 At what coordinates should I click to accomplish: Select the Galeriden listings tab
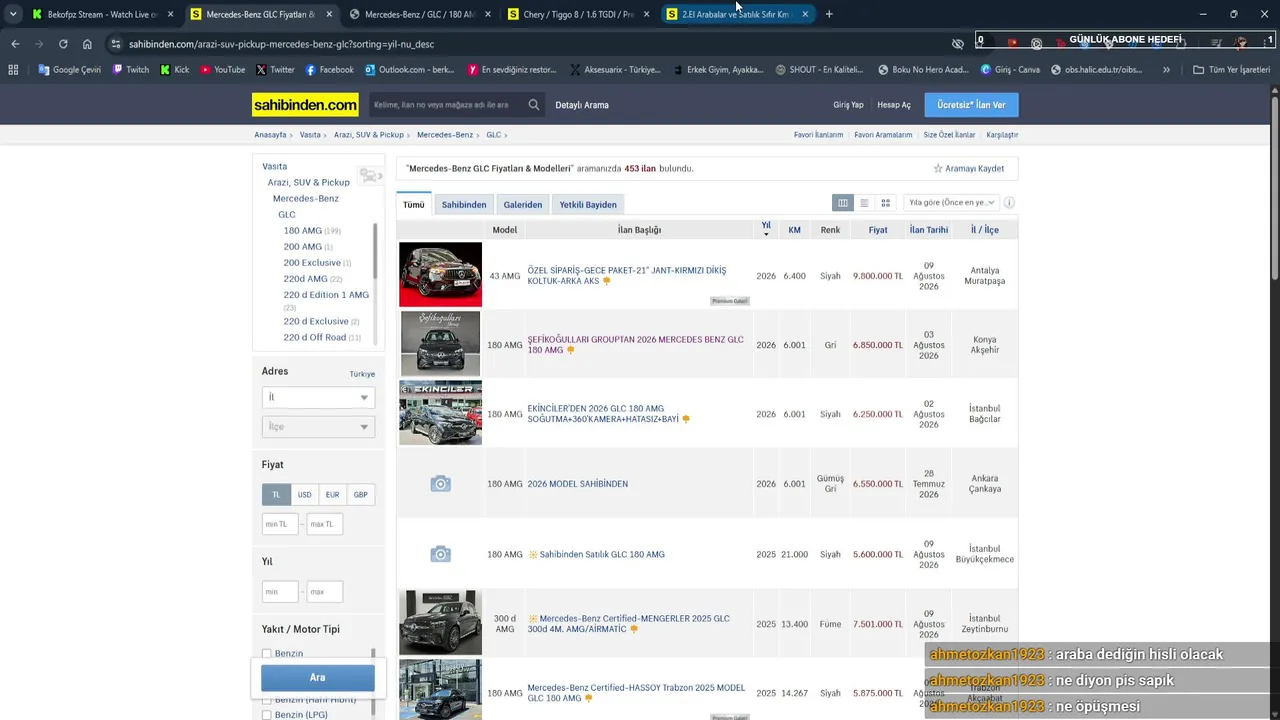click(523, 204)
